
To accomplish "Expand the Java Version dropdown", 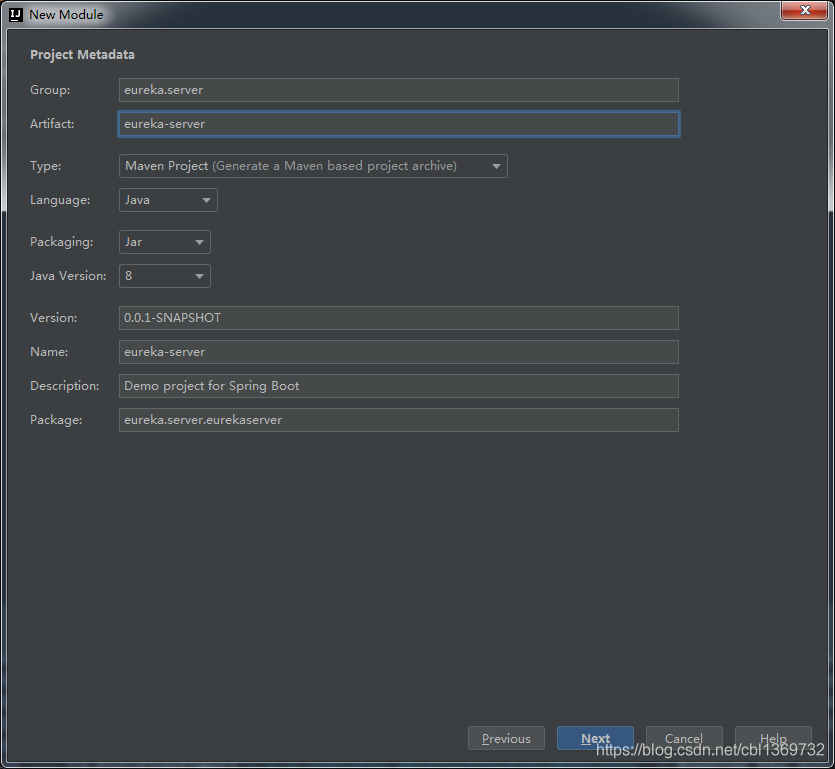I will 164,276.
